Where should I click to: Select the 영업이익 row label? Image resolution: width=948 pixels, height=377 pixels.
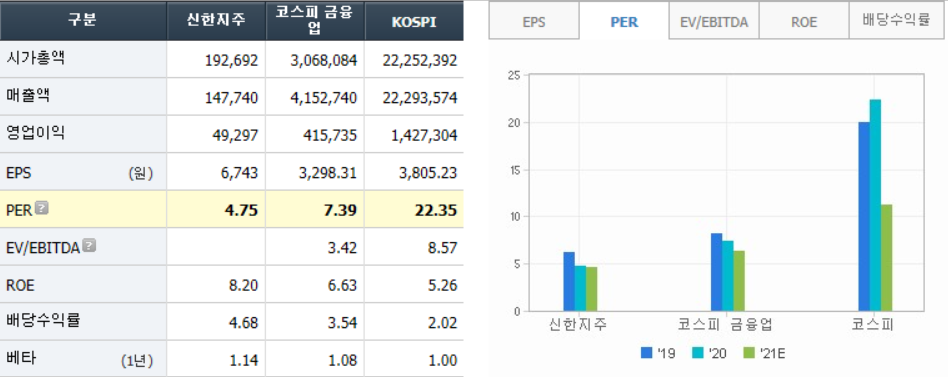pos(35,134)
